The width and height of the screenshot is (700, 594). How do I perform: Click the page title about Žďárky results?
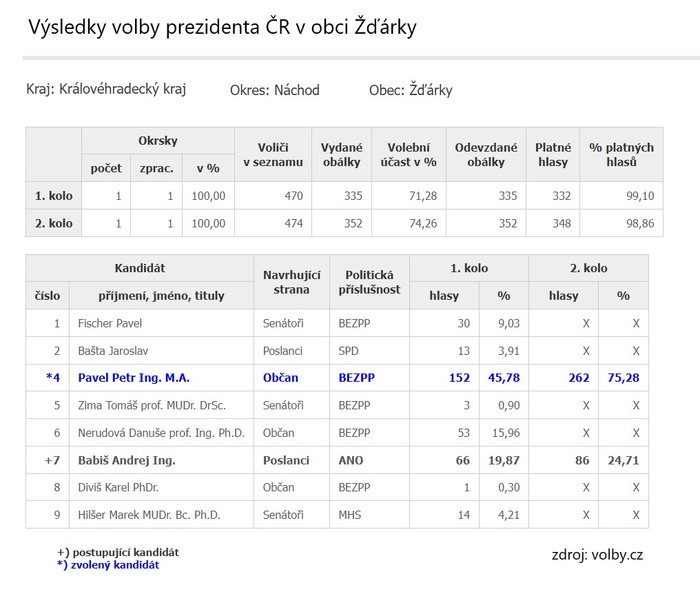tap(222, 27)
